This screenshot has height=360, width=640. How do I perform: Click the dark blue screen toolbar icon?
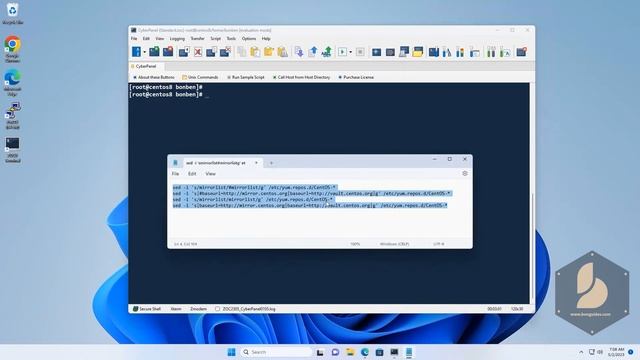click(x=376, y=52)
